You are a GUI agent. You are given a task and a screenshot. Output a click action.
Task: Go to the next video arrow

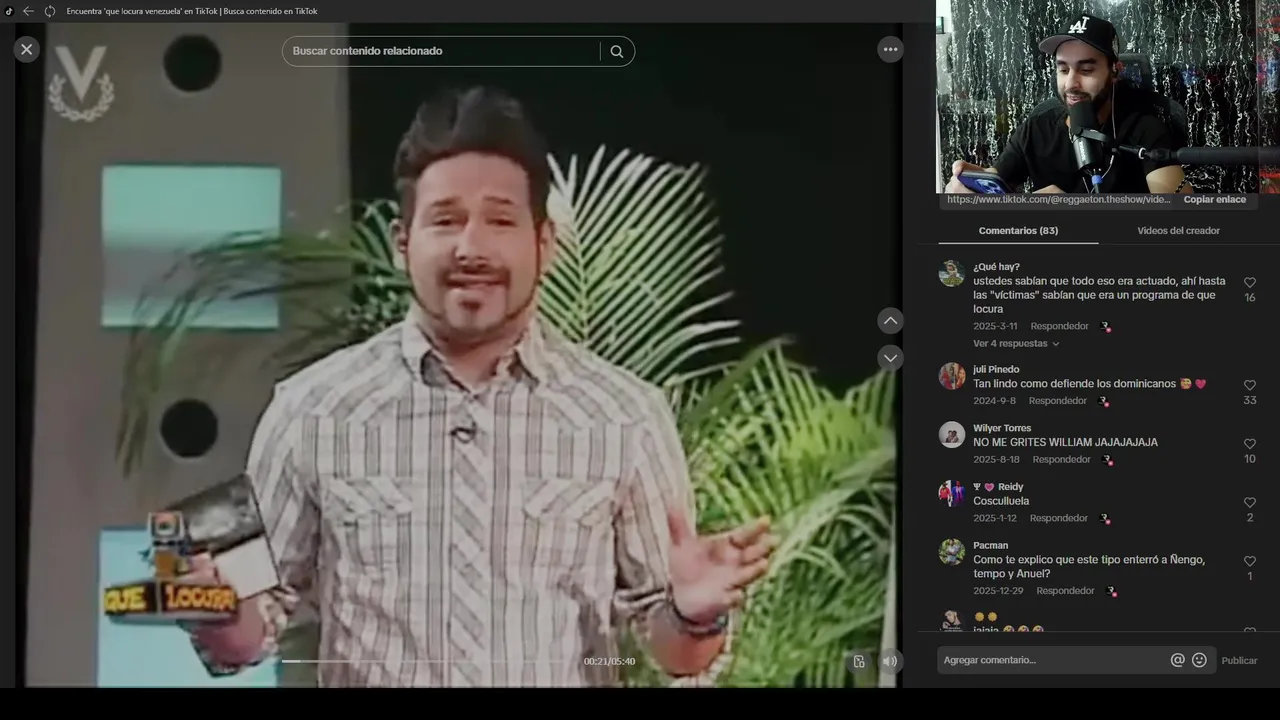[890, 358]
